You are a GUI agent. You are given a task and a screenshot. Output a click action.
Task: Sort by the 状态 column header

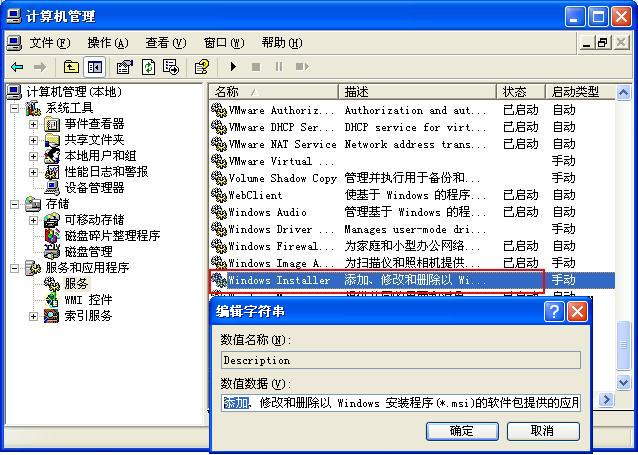[x=521, y=92]
